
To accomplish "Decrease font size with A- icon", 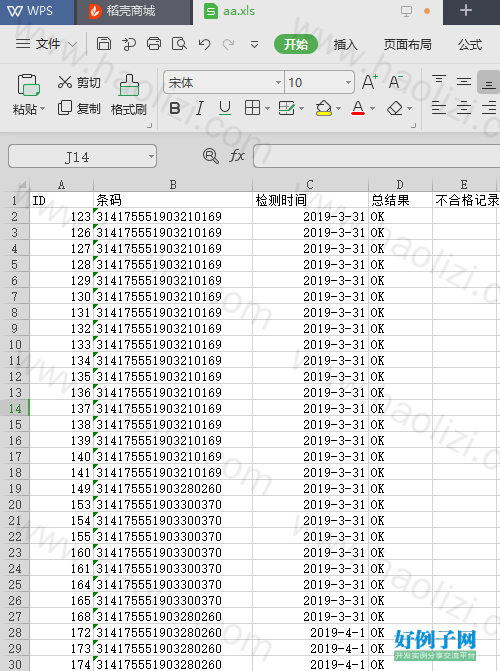I will [x=395, y=82].
